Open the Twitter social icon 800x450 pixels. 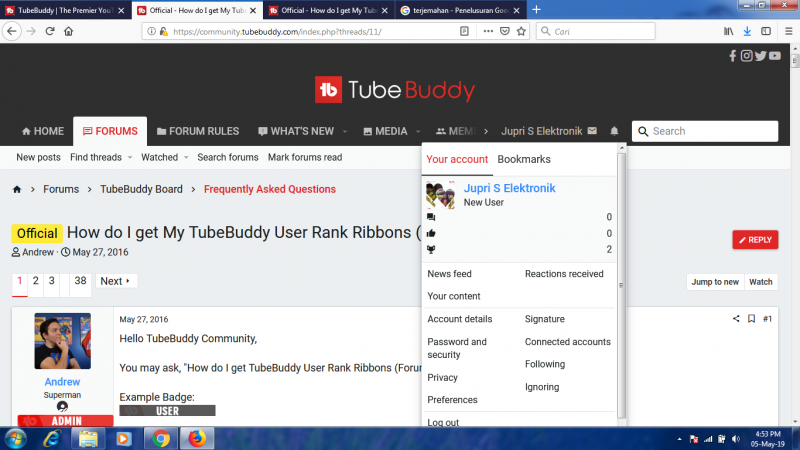coord(761,56)
